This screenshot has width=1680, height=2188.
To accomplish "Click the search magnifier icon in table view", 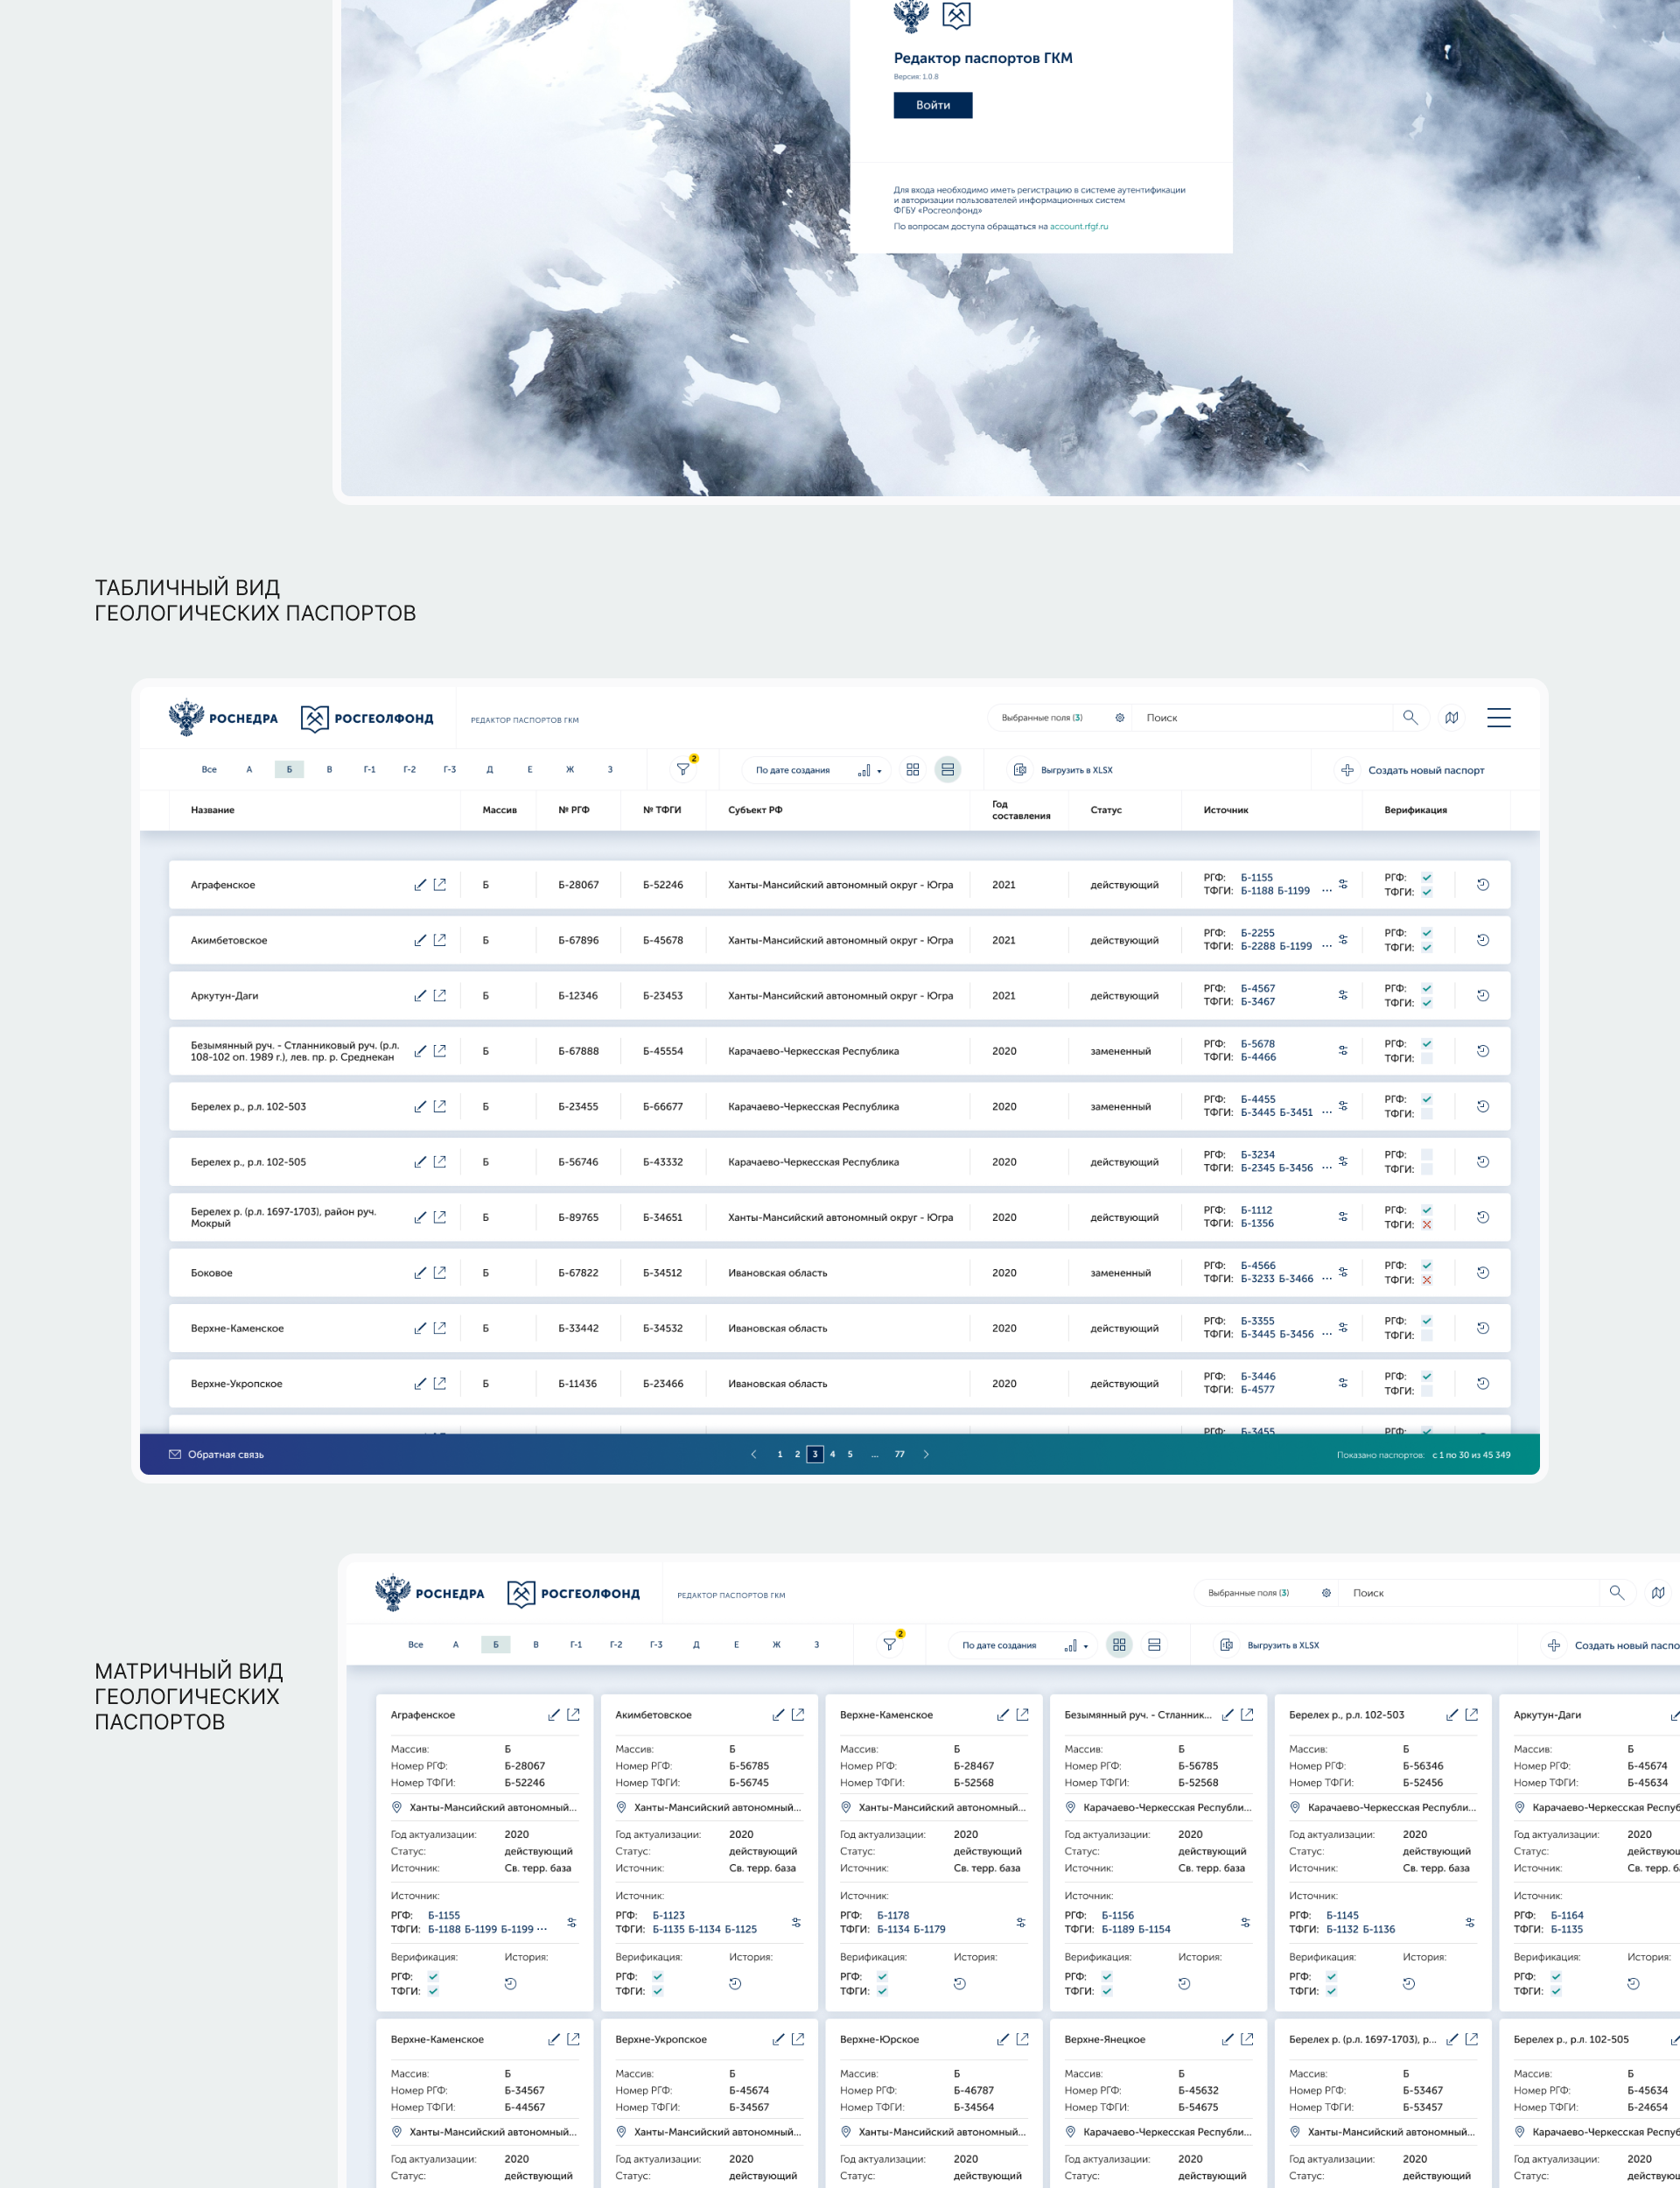I will click(x=1410, y=718).
